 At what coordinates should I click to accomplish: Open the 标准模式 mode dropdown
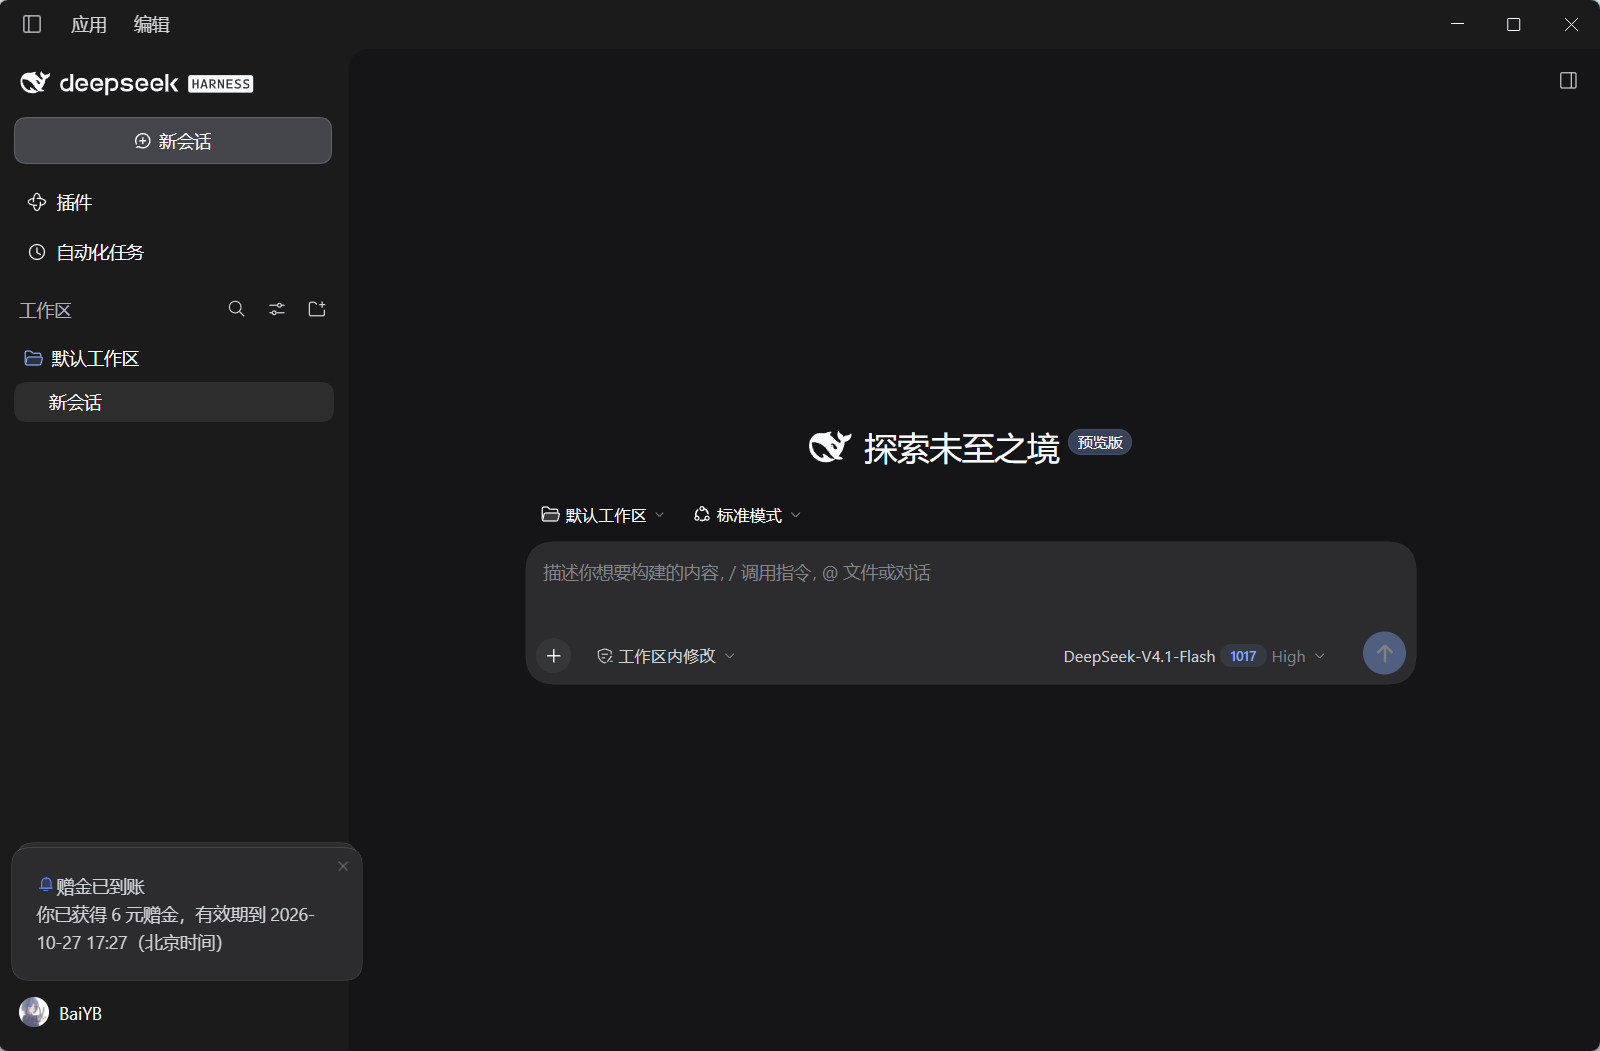click(748, 515)
